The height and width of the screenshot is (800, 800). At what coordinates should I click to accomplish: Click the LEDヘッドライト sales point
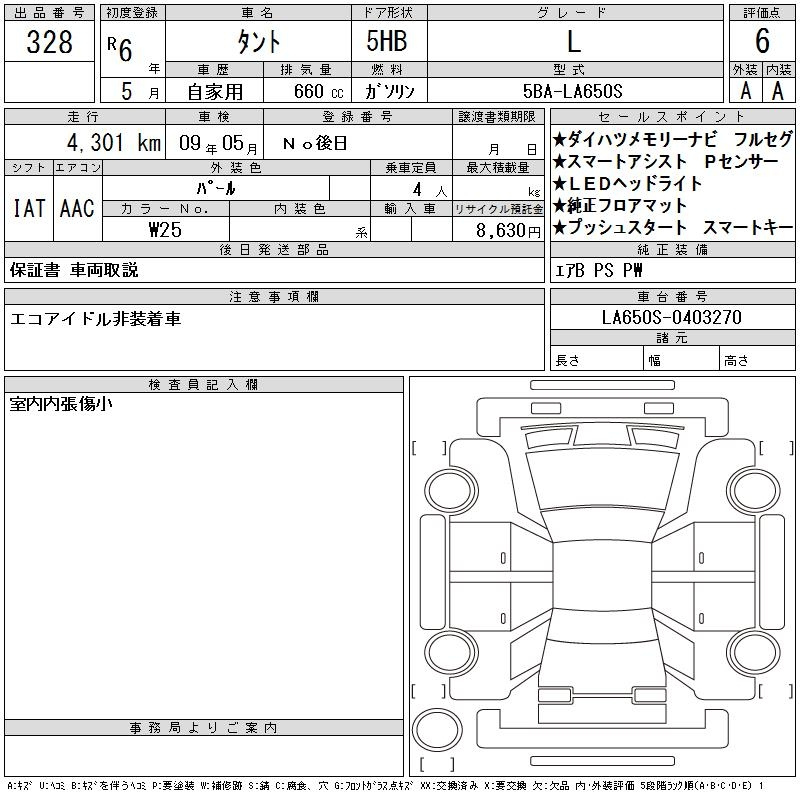point(628,183)
